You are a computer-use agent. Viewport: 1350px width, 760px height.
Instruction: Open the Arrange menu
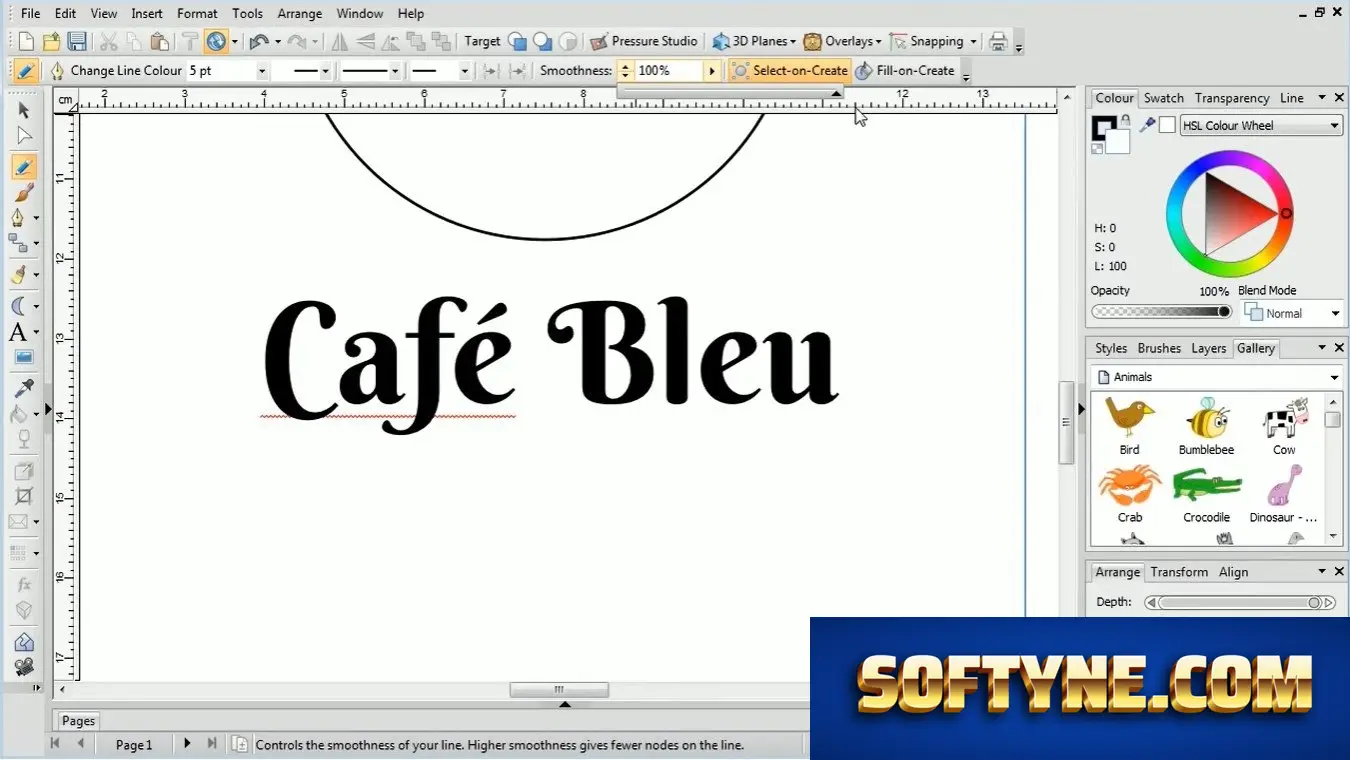pos(300,13)
